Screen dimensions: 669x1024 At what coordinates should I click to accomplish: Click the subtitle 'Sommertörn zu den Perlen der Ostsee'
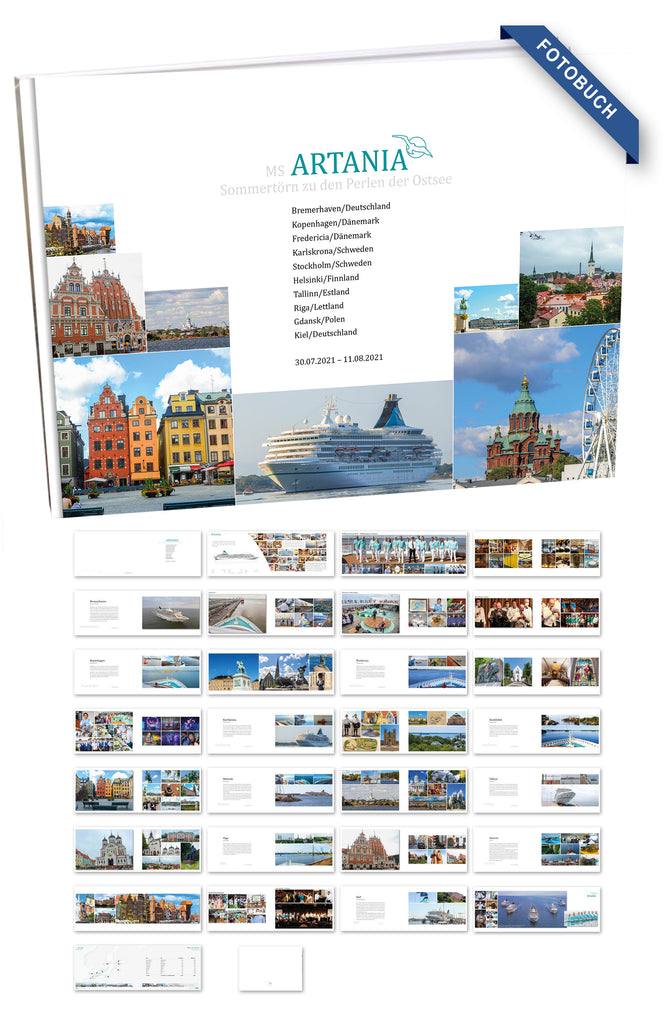pyautogui.click(x=336, y=185)
